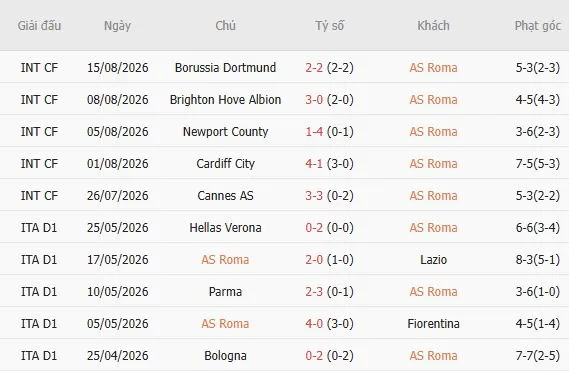Select the Brighton Hove Albion team name
The width and height of the screenshot is (569, 372).
tap(225, 99)
